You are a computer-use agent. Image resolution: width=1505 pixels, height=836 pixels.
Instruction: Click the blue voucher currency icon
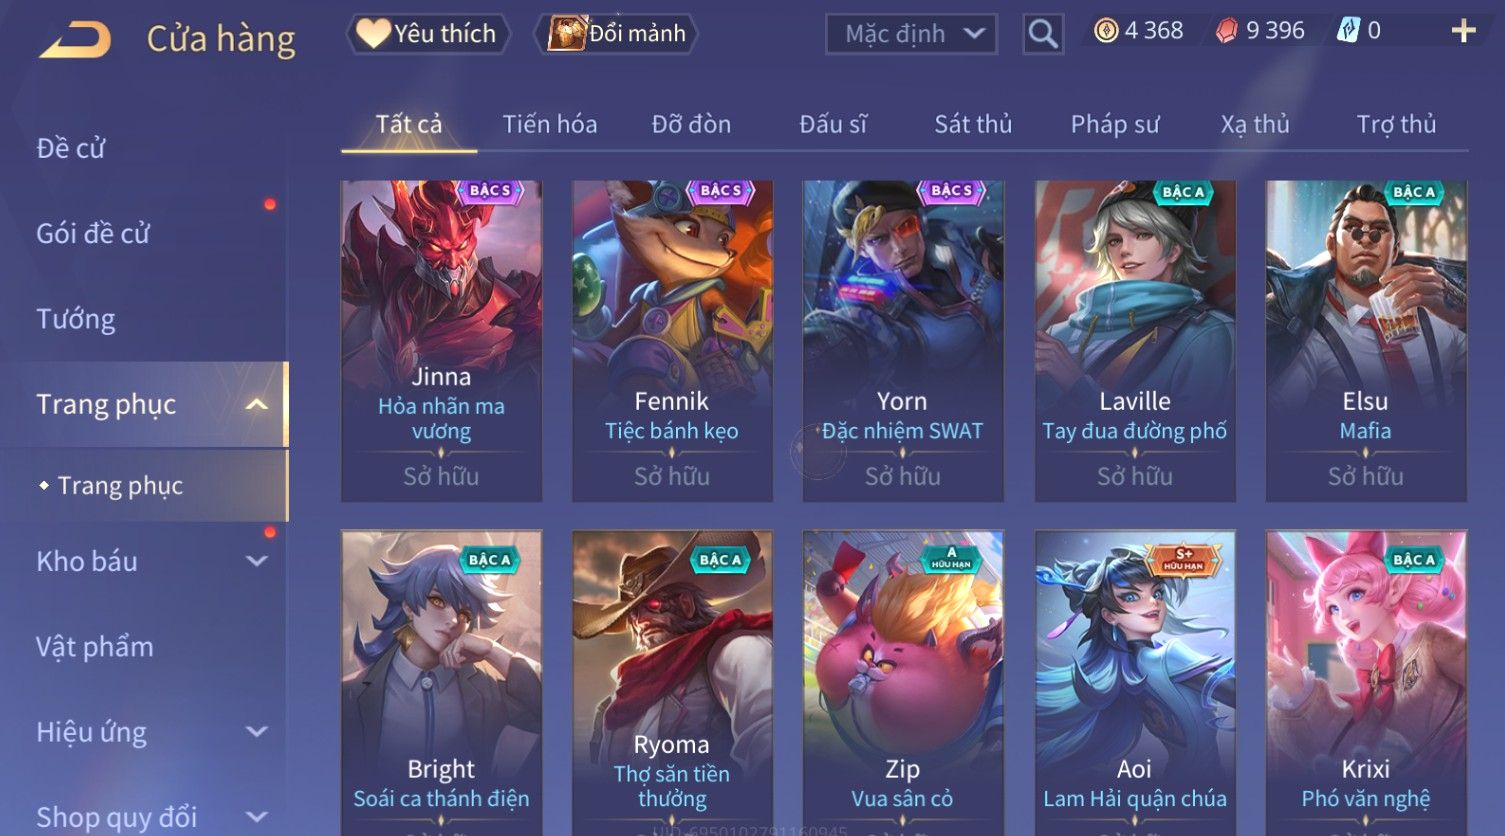[x=1348, y=31]
